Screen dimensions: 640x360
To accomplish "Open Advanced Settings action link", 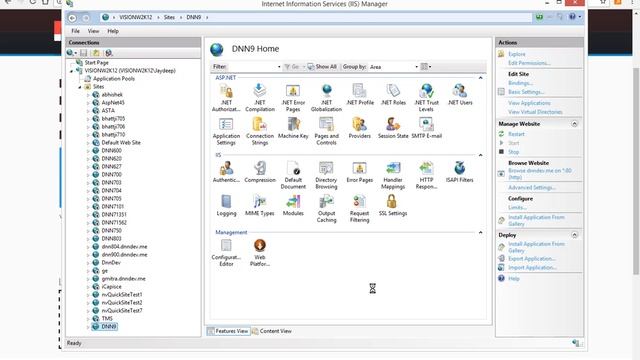I will [532, 187].
